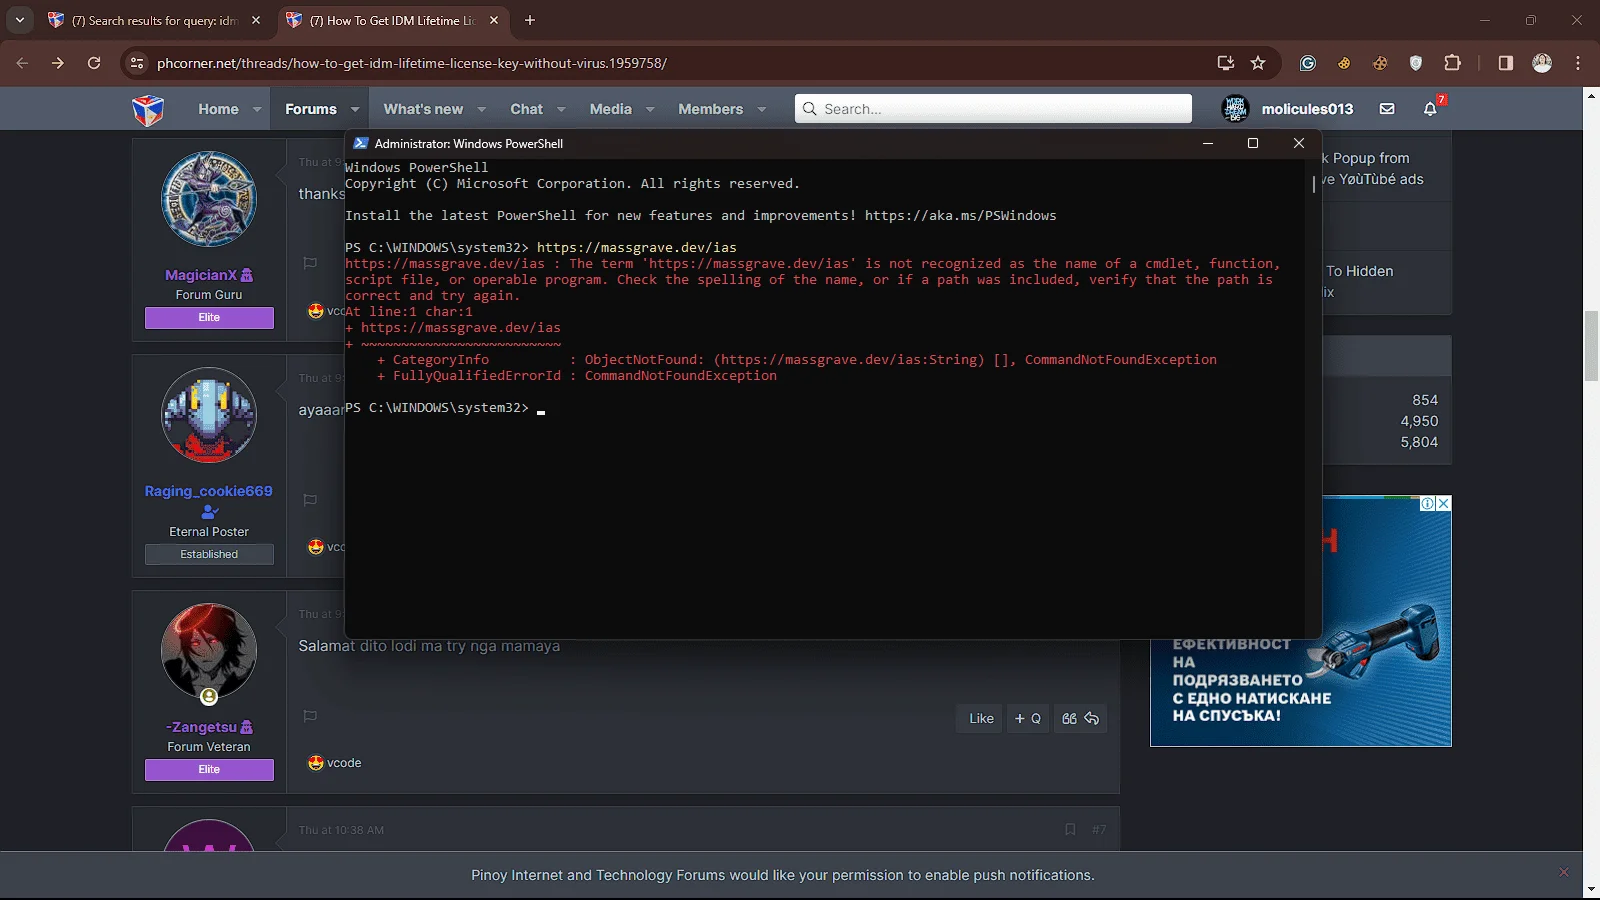1600x900 pixels.
Task: Open the tab search dropdown in Chrome
Action: click(x=20, y=20)
